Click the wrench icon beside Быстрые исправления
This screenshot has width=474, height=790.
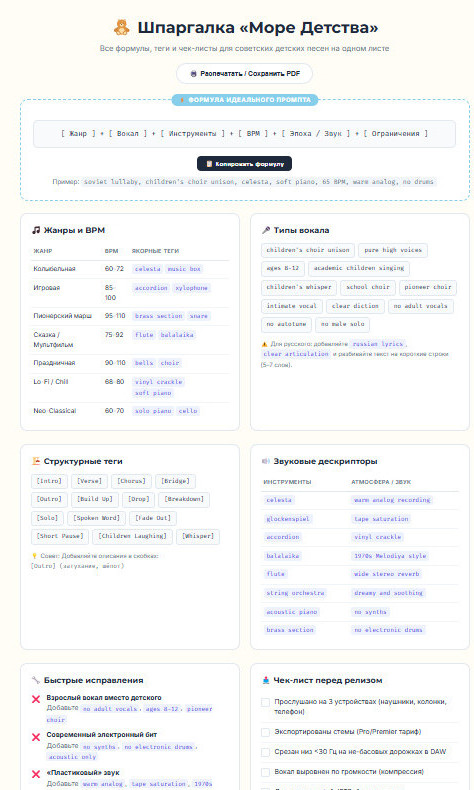[36, 680]
